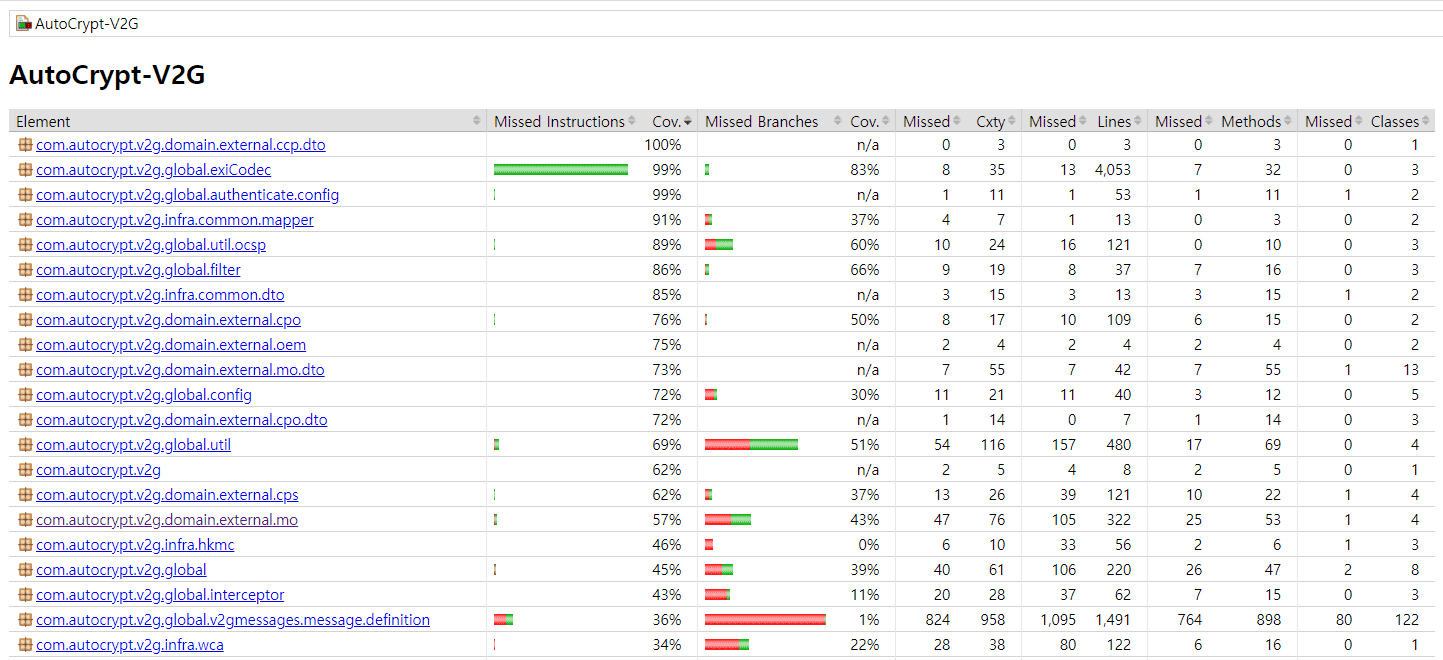Screen dimensions: 1443x660
Task: Click package icon next to com.autocrypt.v2g.infra.wca
Action: tap(25, 645)
